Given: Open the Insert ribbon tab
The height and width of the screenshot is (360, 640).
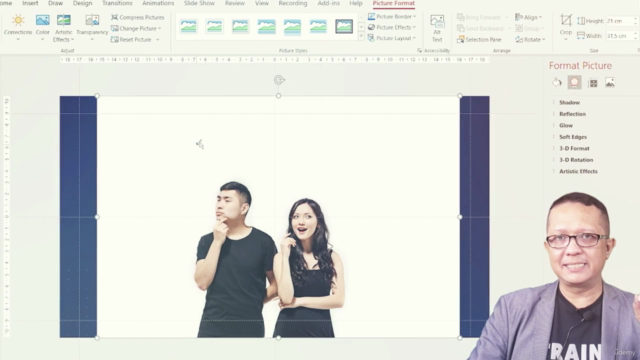Looking at the screenshot, I should (x=30, y=3).
